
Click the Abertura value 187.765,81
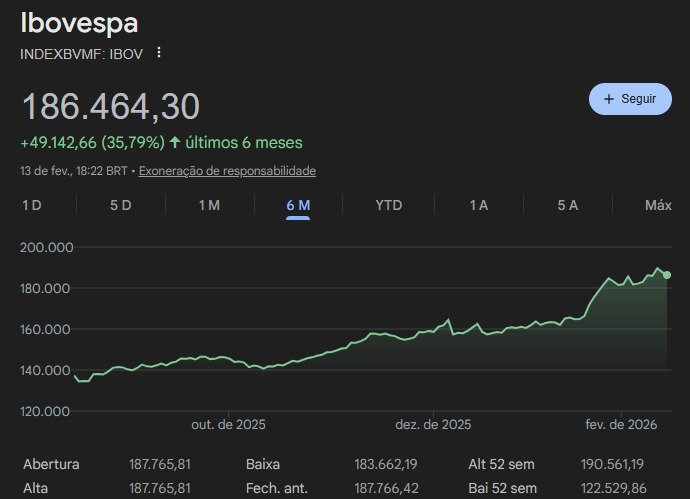(160, 465)
